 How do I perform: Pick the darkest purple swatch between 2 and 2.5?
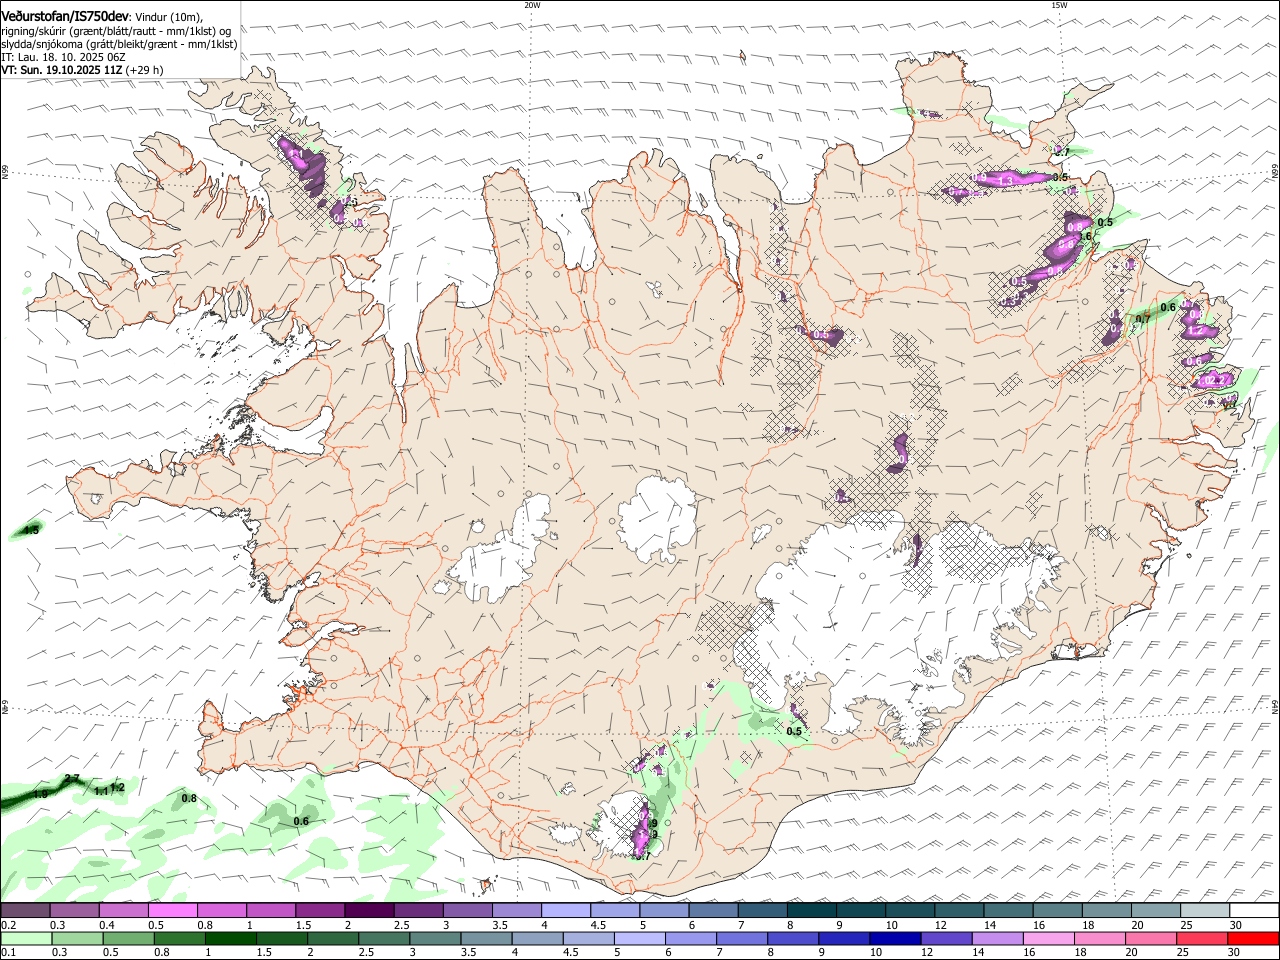click(x=369, y=911)
